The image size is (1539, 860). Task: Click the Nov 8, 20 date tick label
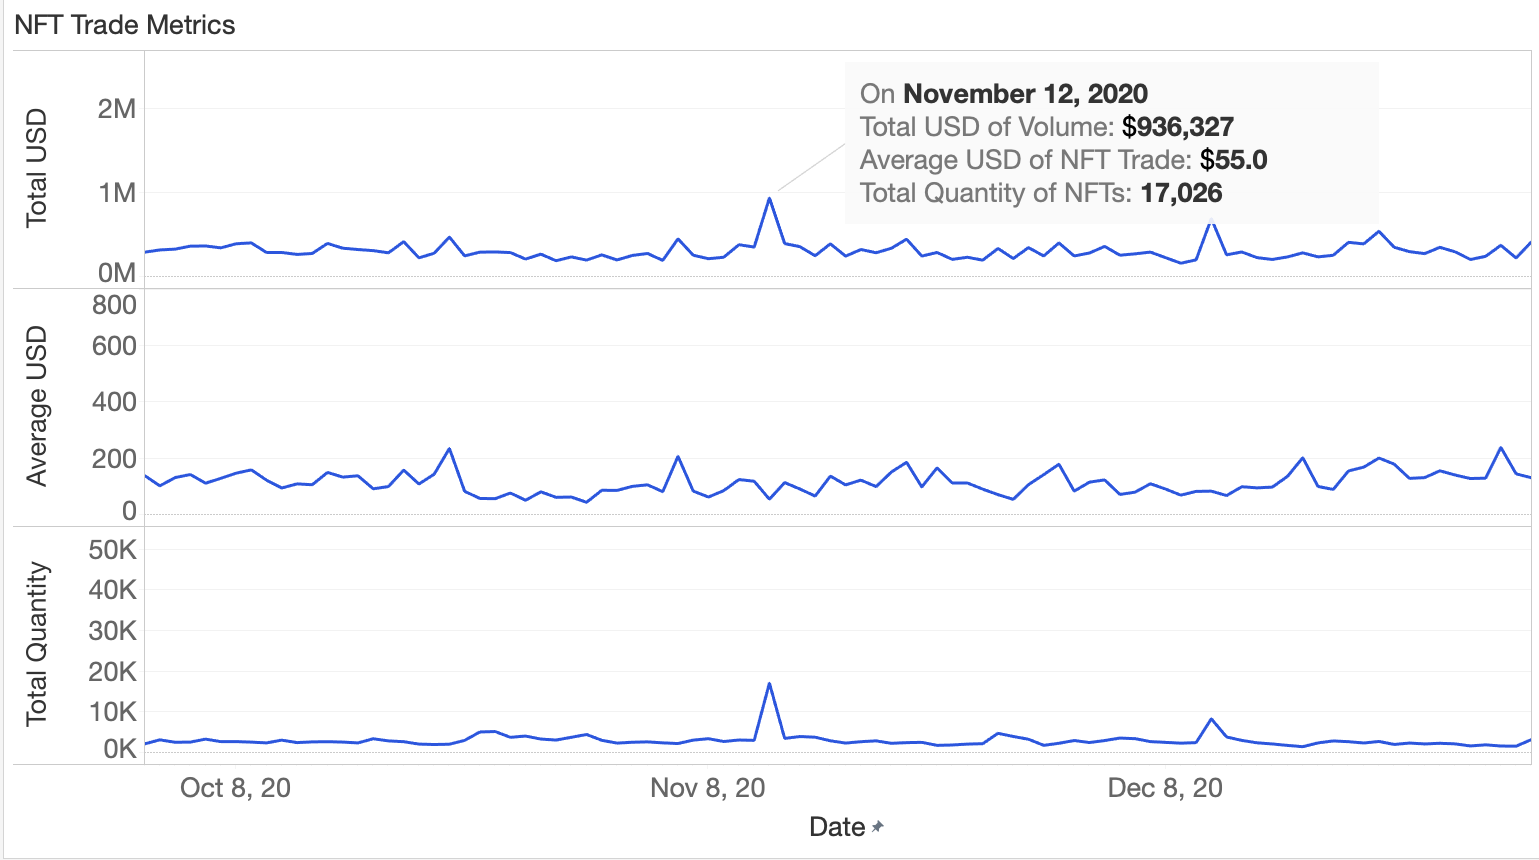[707, 788]
